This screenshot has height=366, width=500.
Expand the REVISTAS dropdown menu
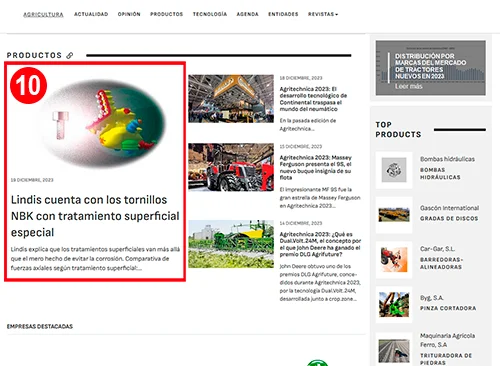[323, 14]
